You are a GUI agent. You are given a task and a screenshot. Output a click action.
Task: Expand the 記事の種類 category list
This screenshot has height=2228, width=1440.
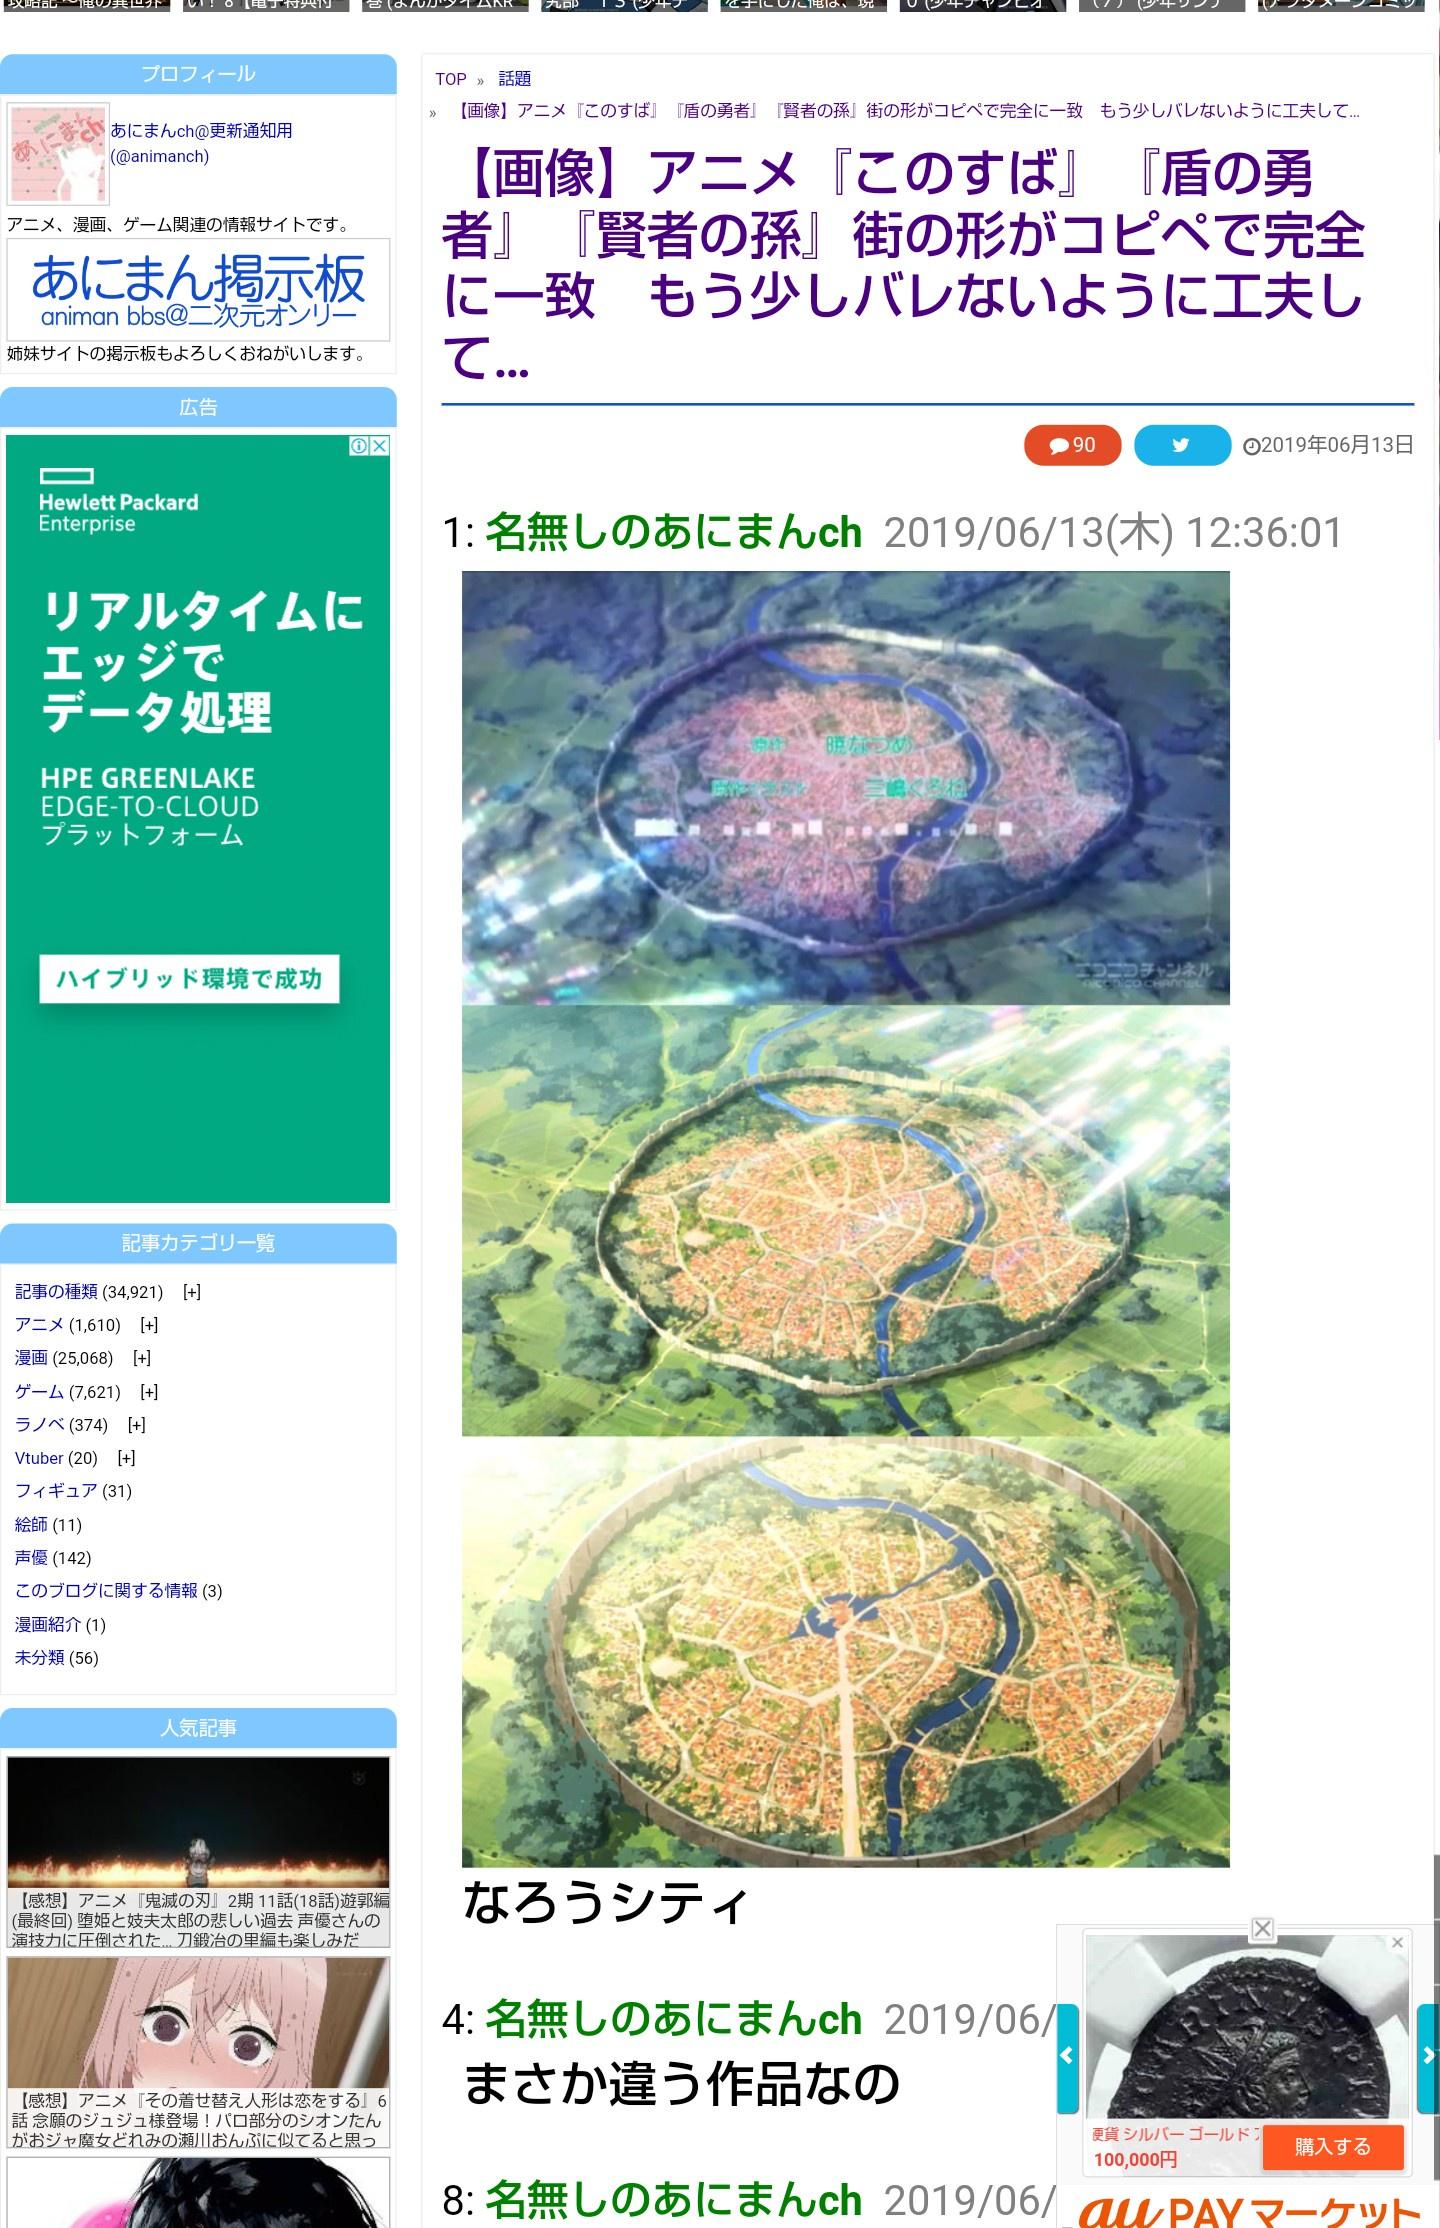(x=192, y=1292)
